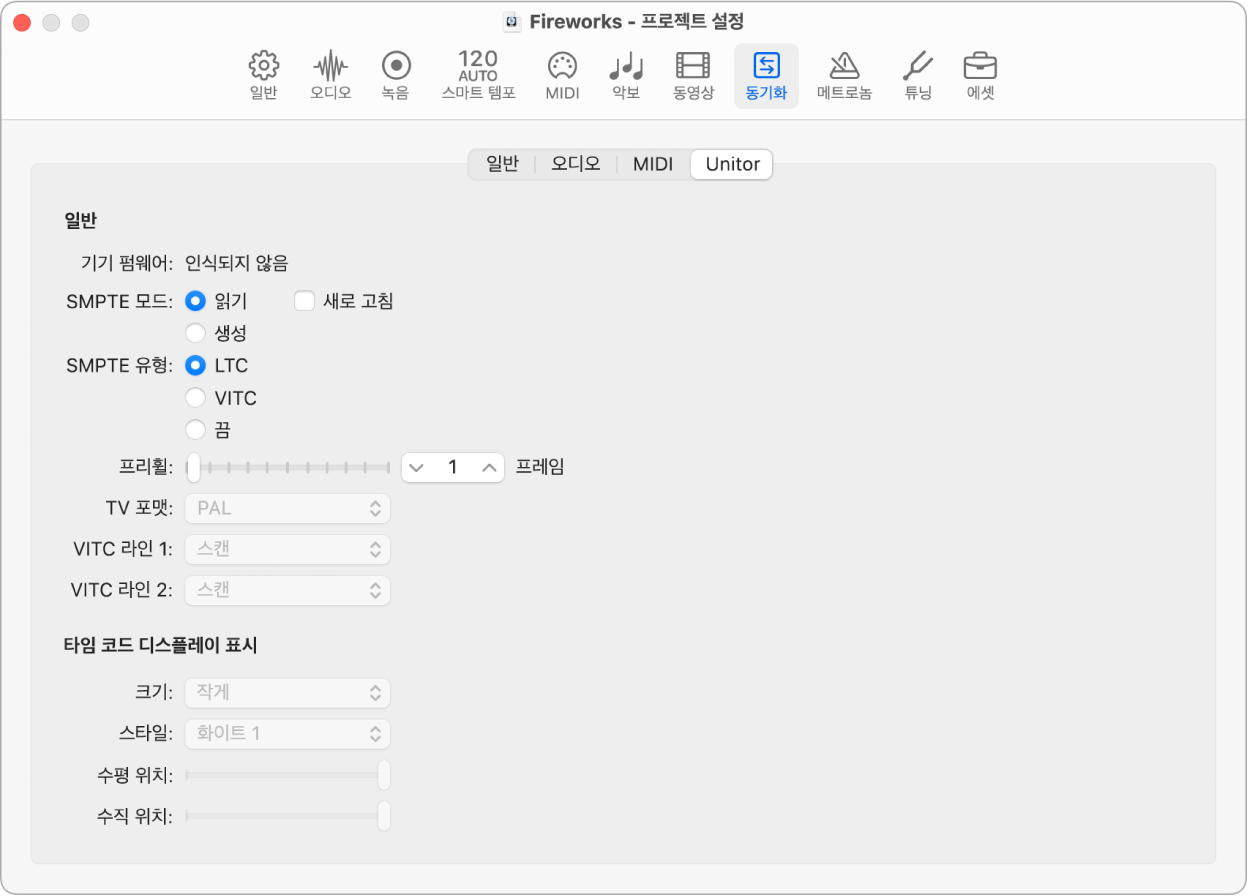Select the 녹음 (Recording) settings icon
The height and width of the screenshot is (896, 1248).
tap(396, 76)
